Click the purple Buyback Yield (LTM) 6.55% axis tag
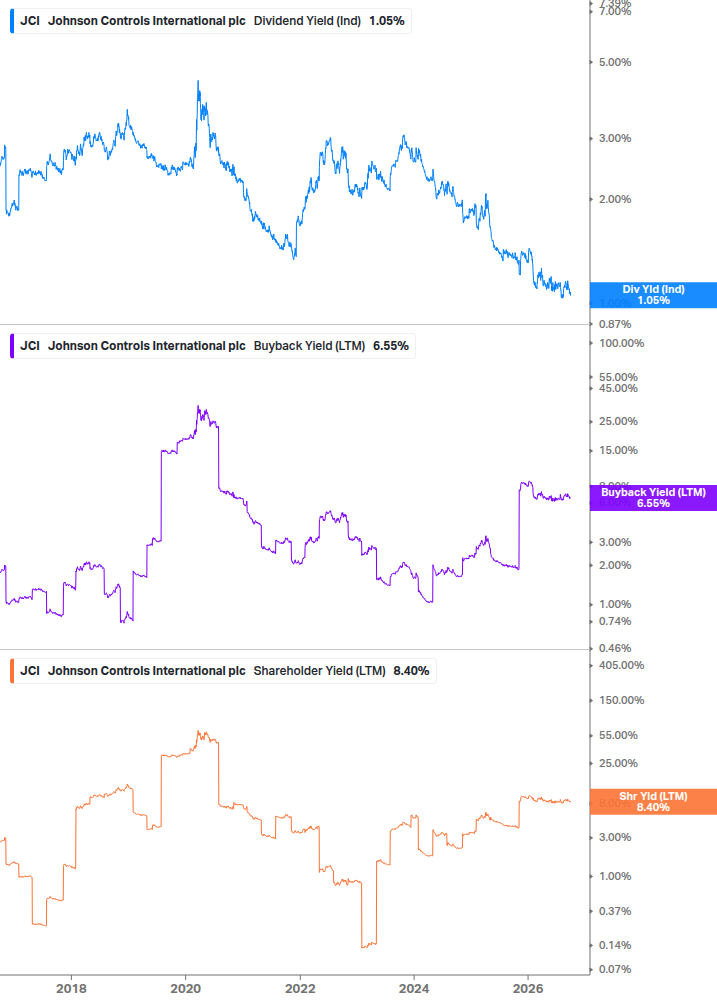Screen dimensions: 717x1005 [x=653, y=498]
